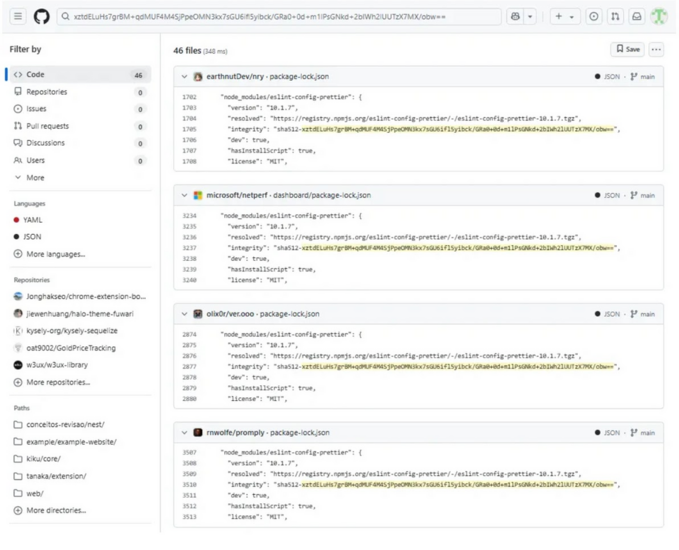Collapse the rnwolfe/promply result
Image resolution: width=679 pixels, height=550 pixels.
pyautogui.click(x=184, y=433)
